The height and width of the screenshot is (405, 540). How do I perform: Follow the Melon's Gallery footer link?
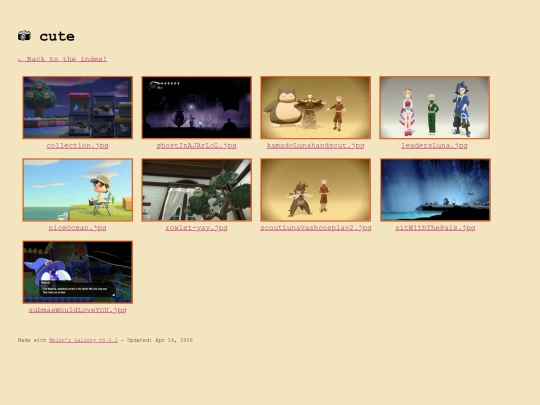coord(83,340)
